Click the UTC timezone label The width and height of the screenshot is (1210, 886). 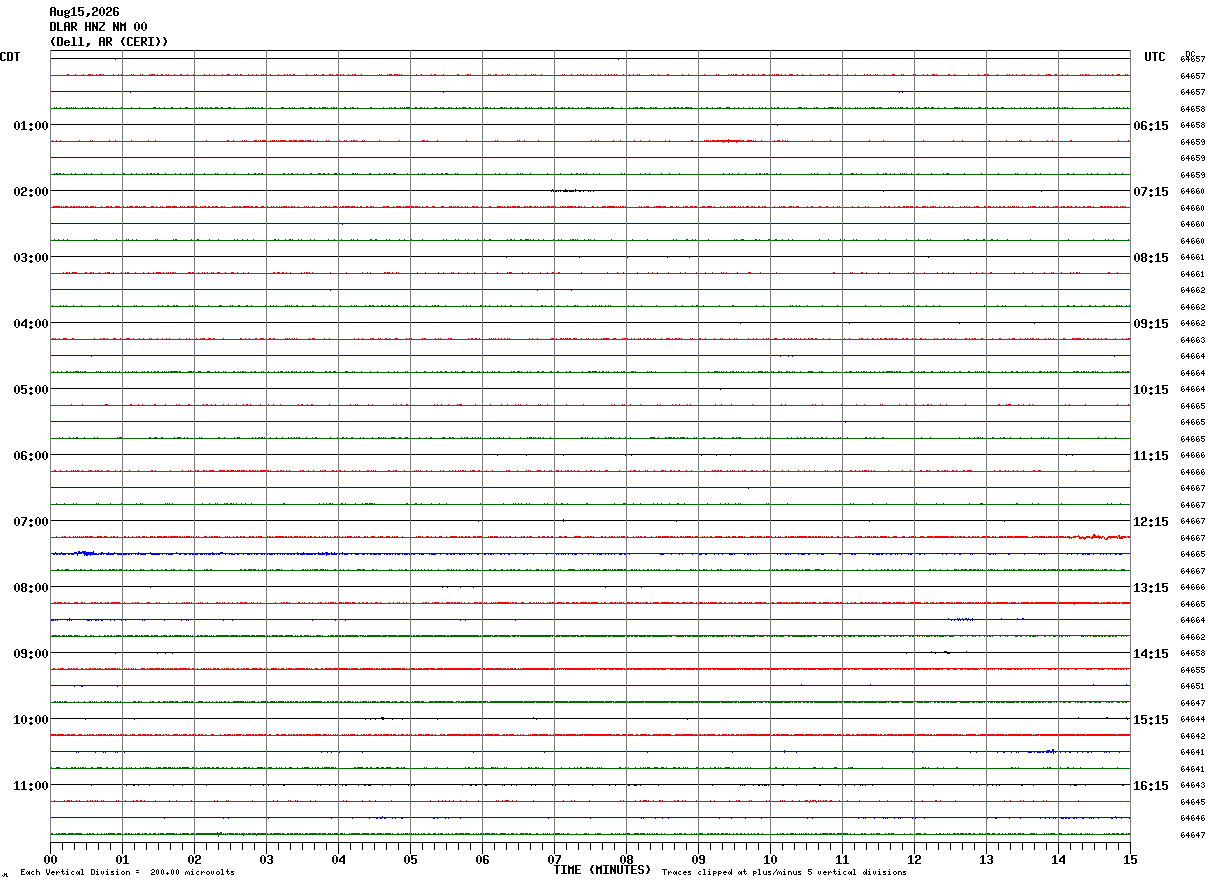click(1155, 57)
